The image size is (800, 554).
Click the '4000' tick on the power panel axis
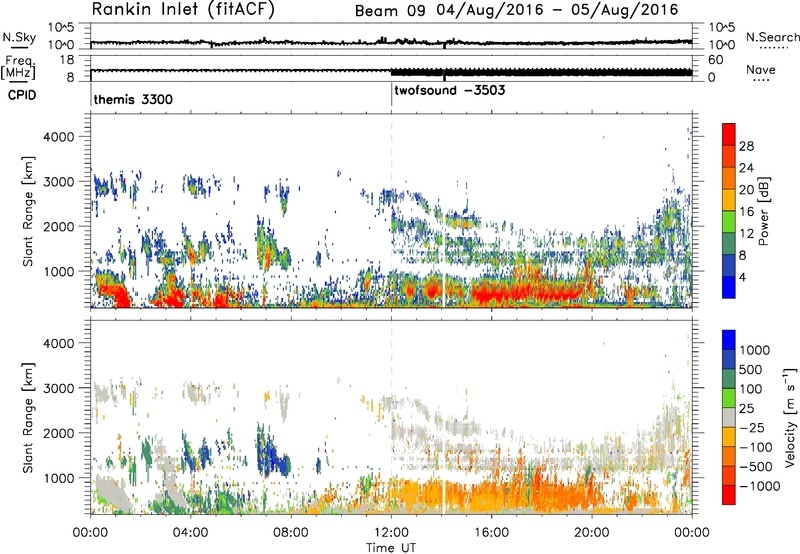[58, 137]
